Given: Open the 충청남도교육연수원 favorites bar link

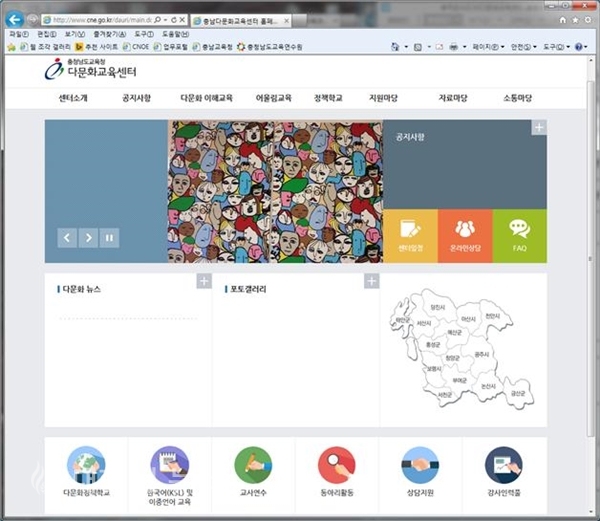Looking at the screenshot, I should (x=270, y=47).
